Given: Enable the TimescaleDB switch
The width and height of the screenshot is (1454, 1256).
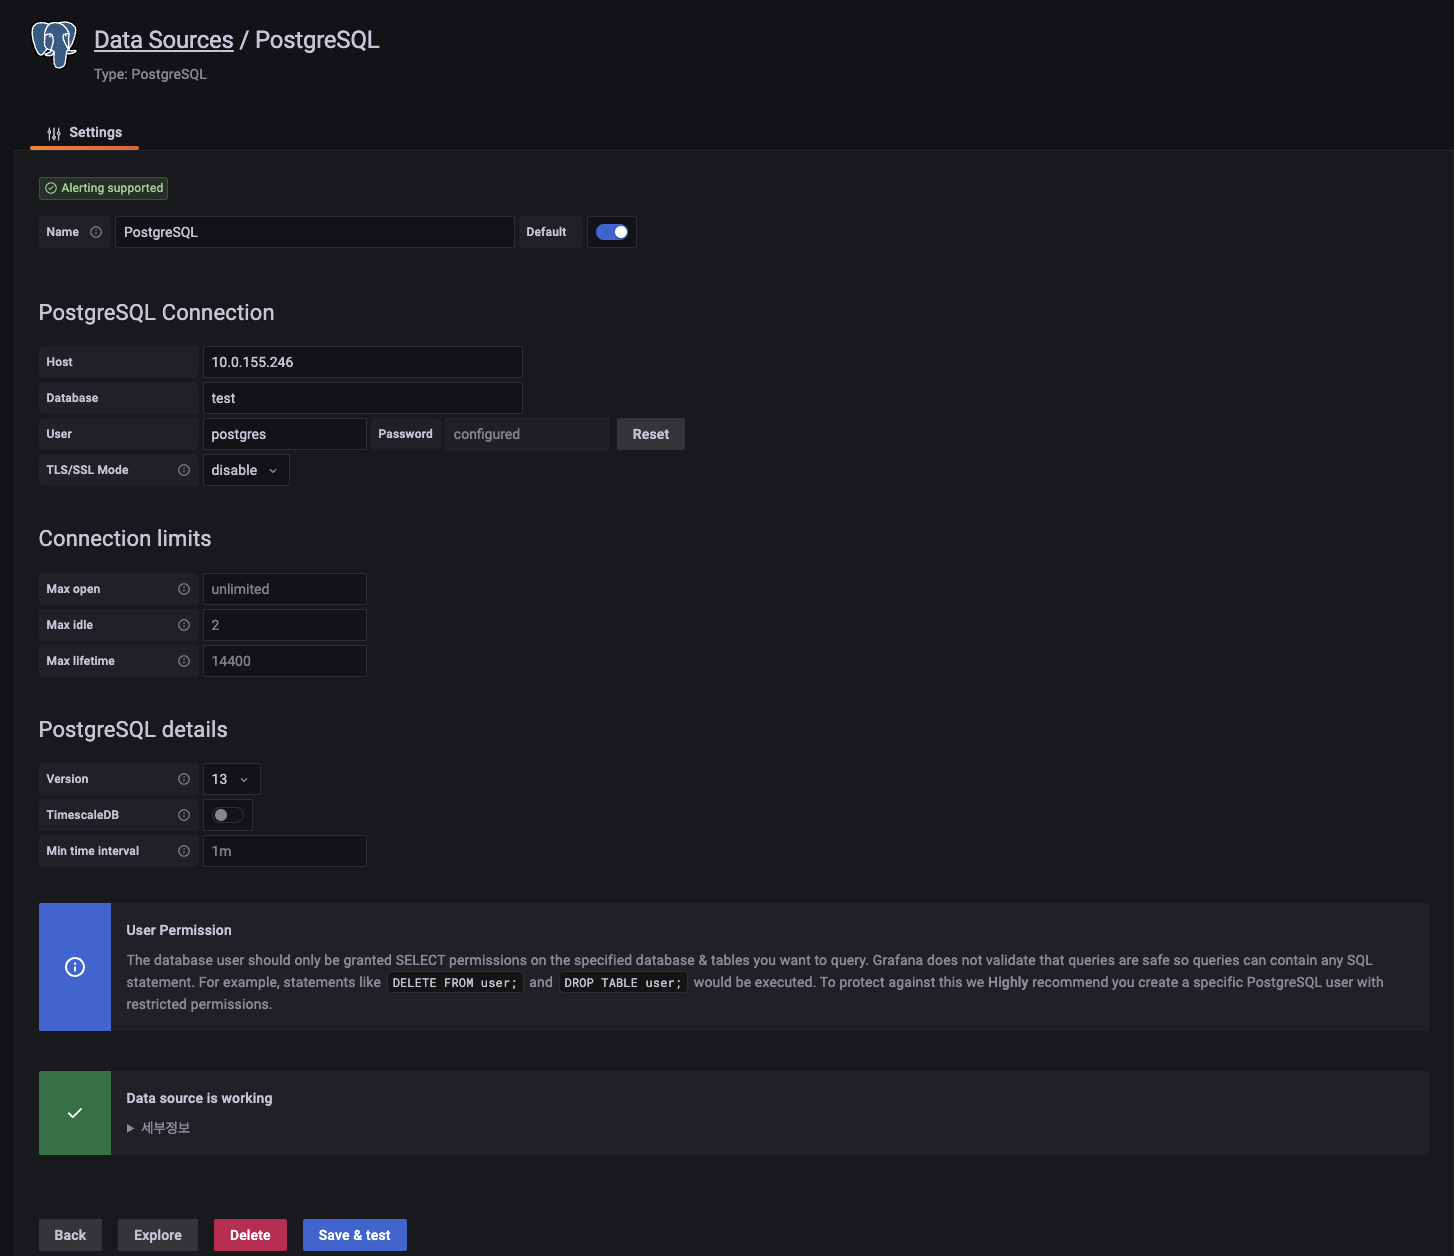Looking at the screenshot, I should [x=228, y=815].
